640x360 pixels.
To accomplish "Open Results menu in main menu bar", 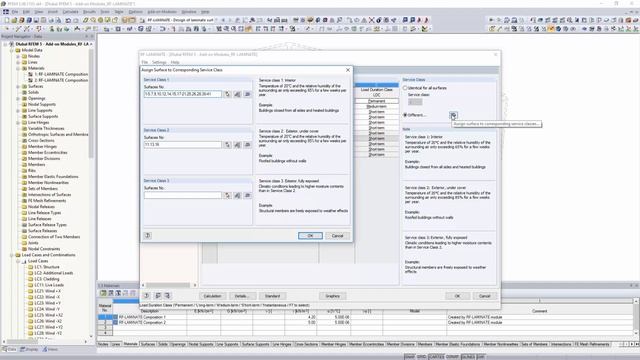I will tap(89, 12).
